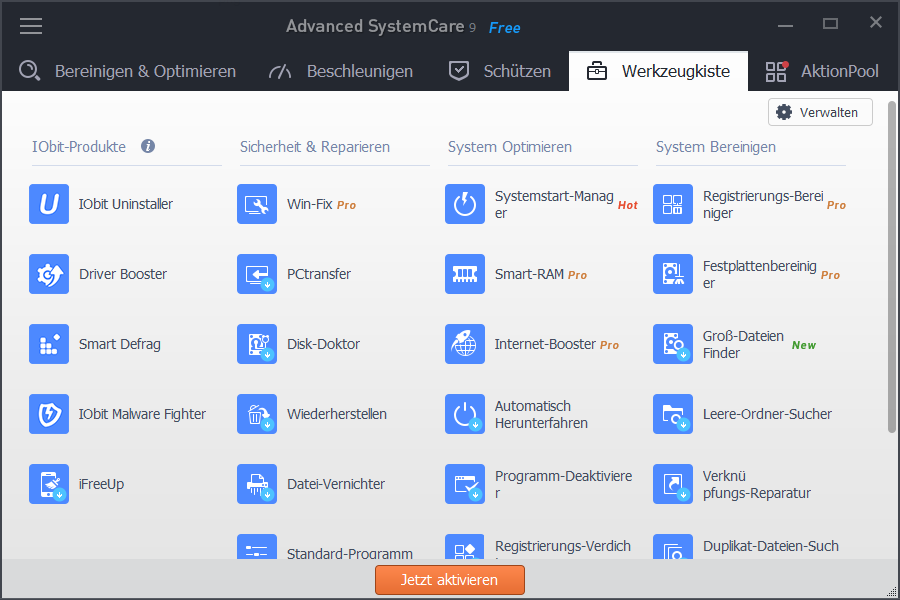
Task: Click the Smart-RAM memory icon
Action: [465, 274]
